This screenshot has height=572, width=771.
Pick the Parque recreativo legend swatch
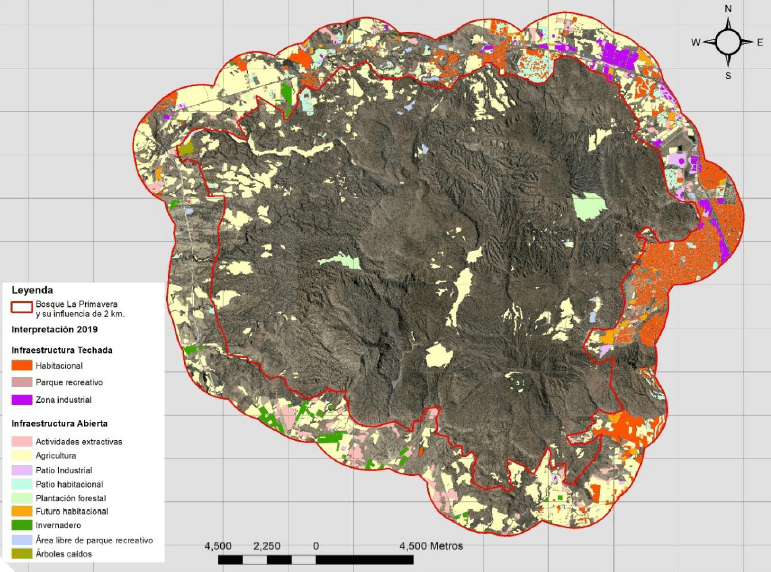tap(20, 383)
